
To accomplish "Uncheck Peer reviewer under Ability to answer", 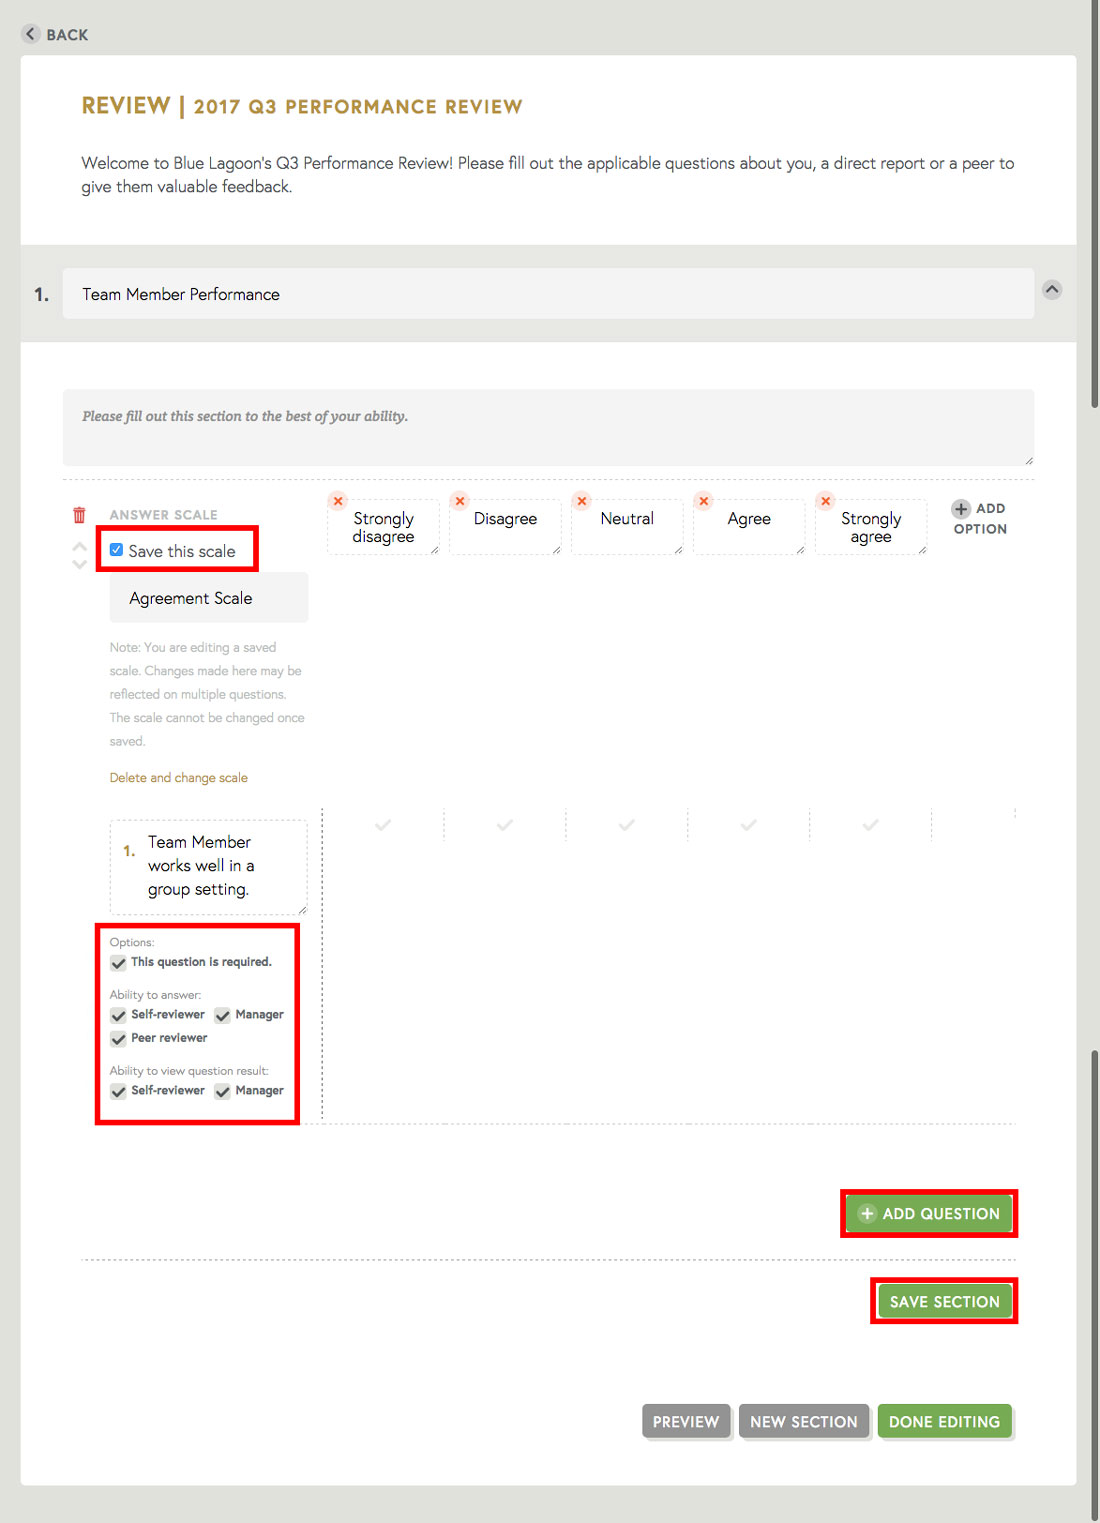I will point(118,1038).
